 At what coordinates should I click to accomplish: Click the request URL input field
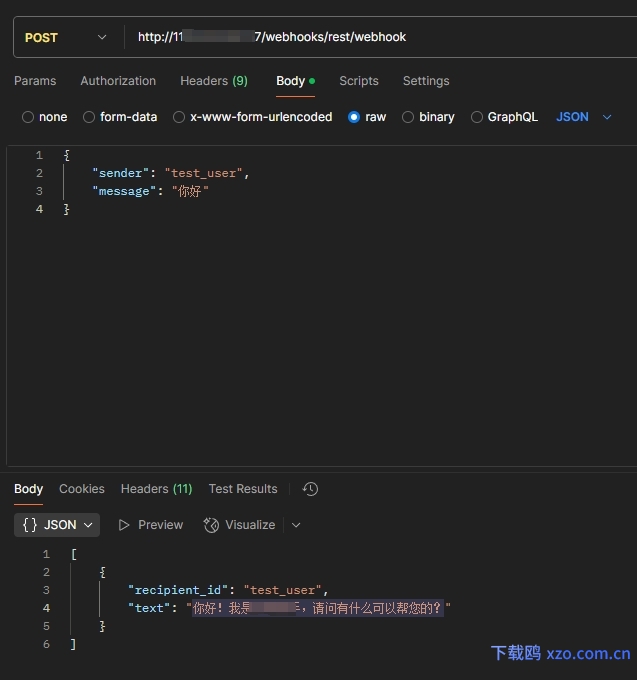tap(370, 37)
